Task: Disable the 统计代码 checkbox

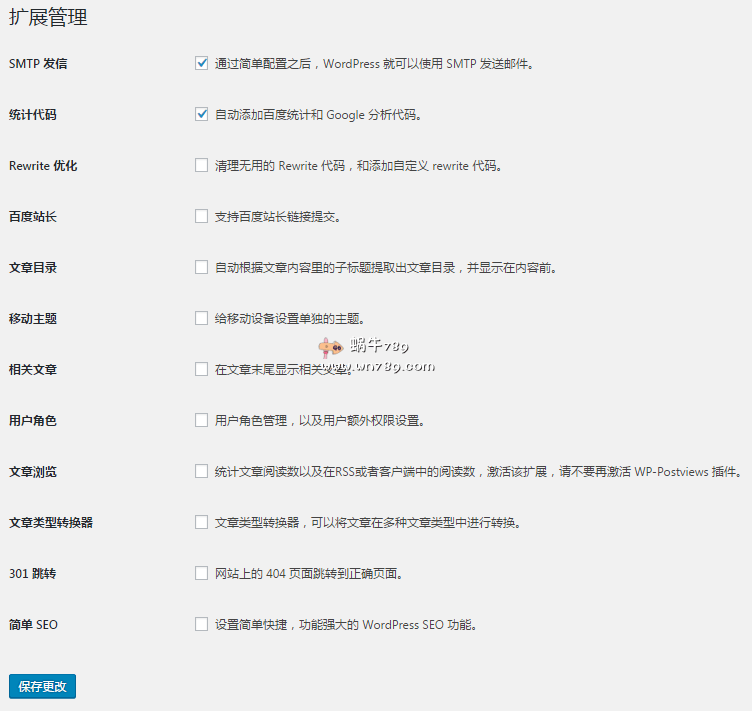Action: [x=202, y=114]
